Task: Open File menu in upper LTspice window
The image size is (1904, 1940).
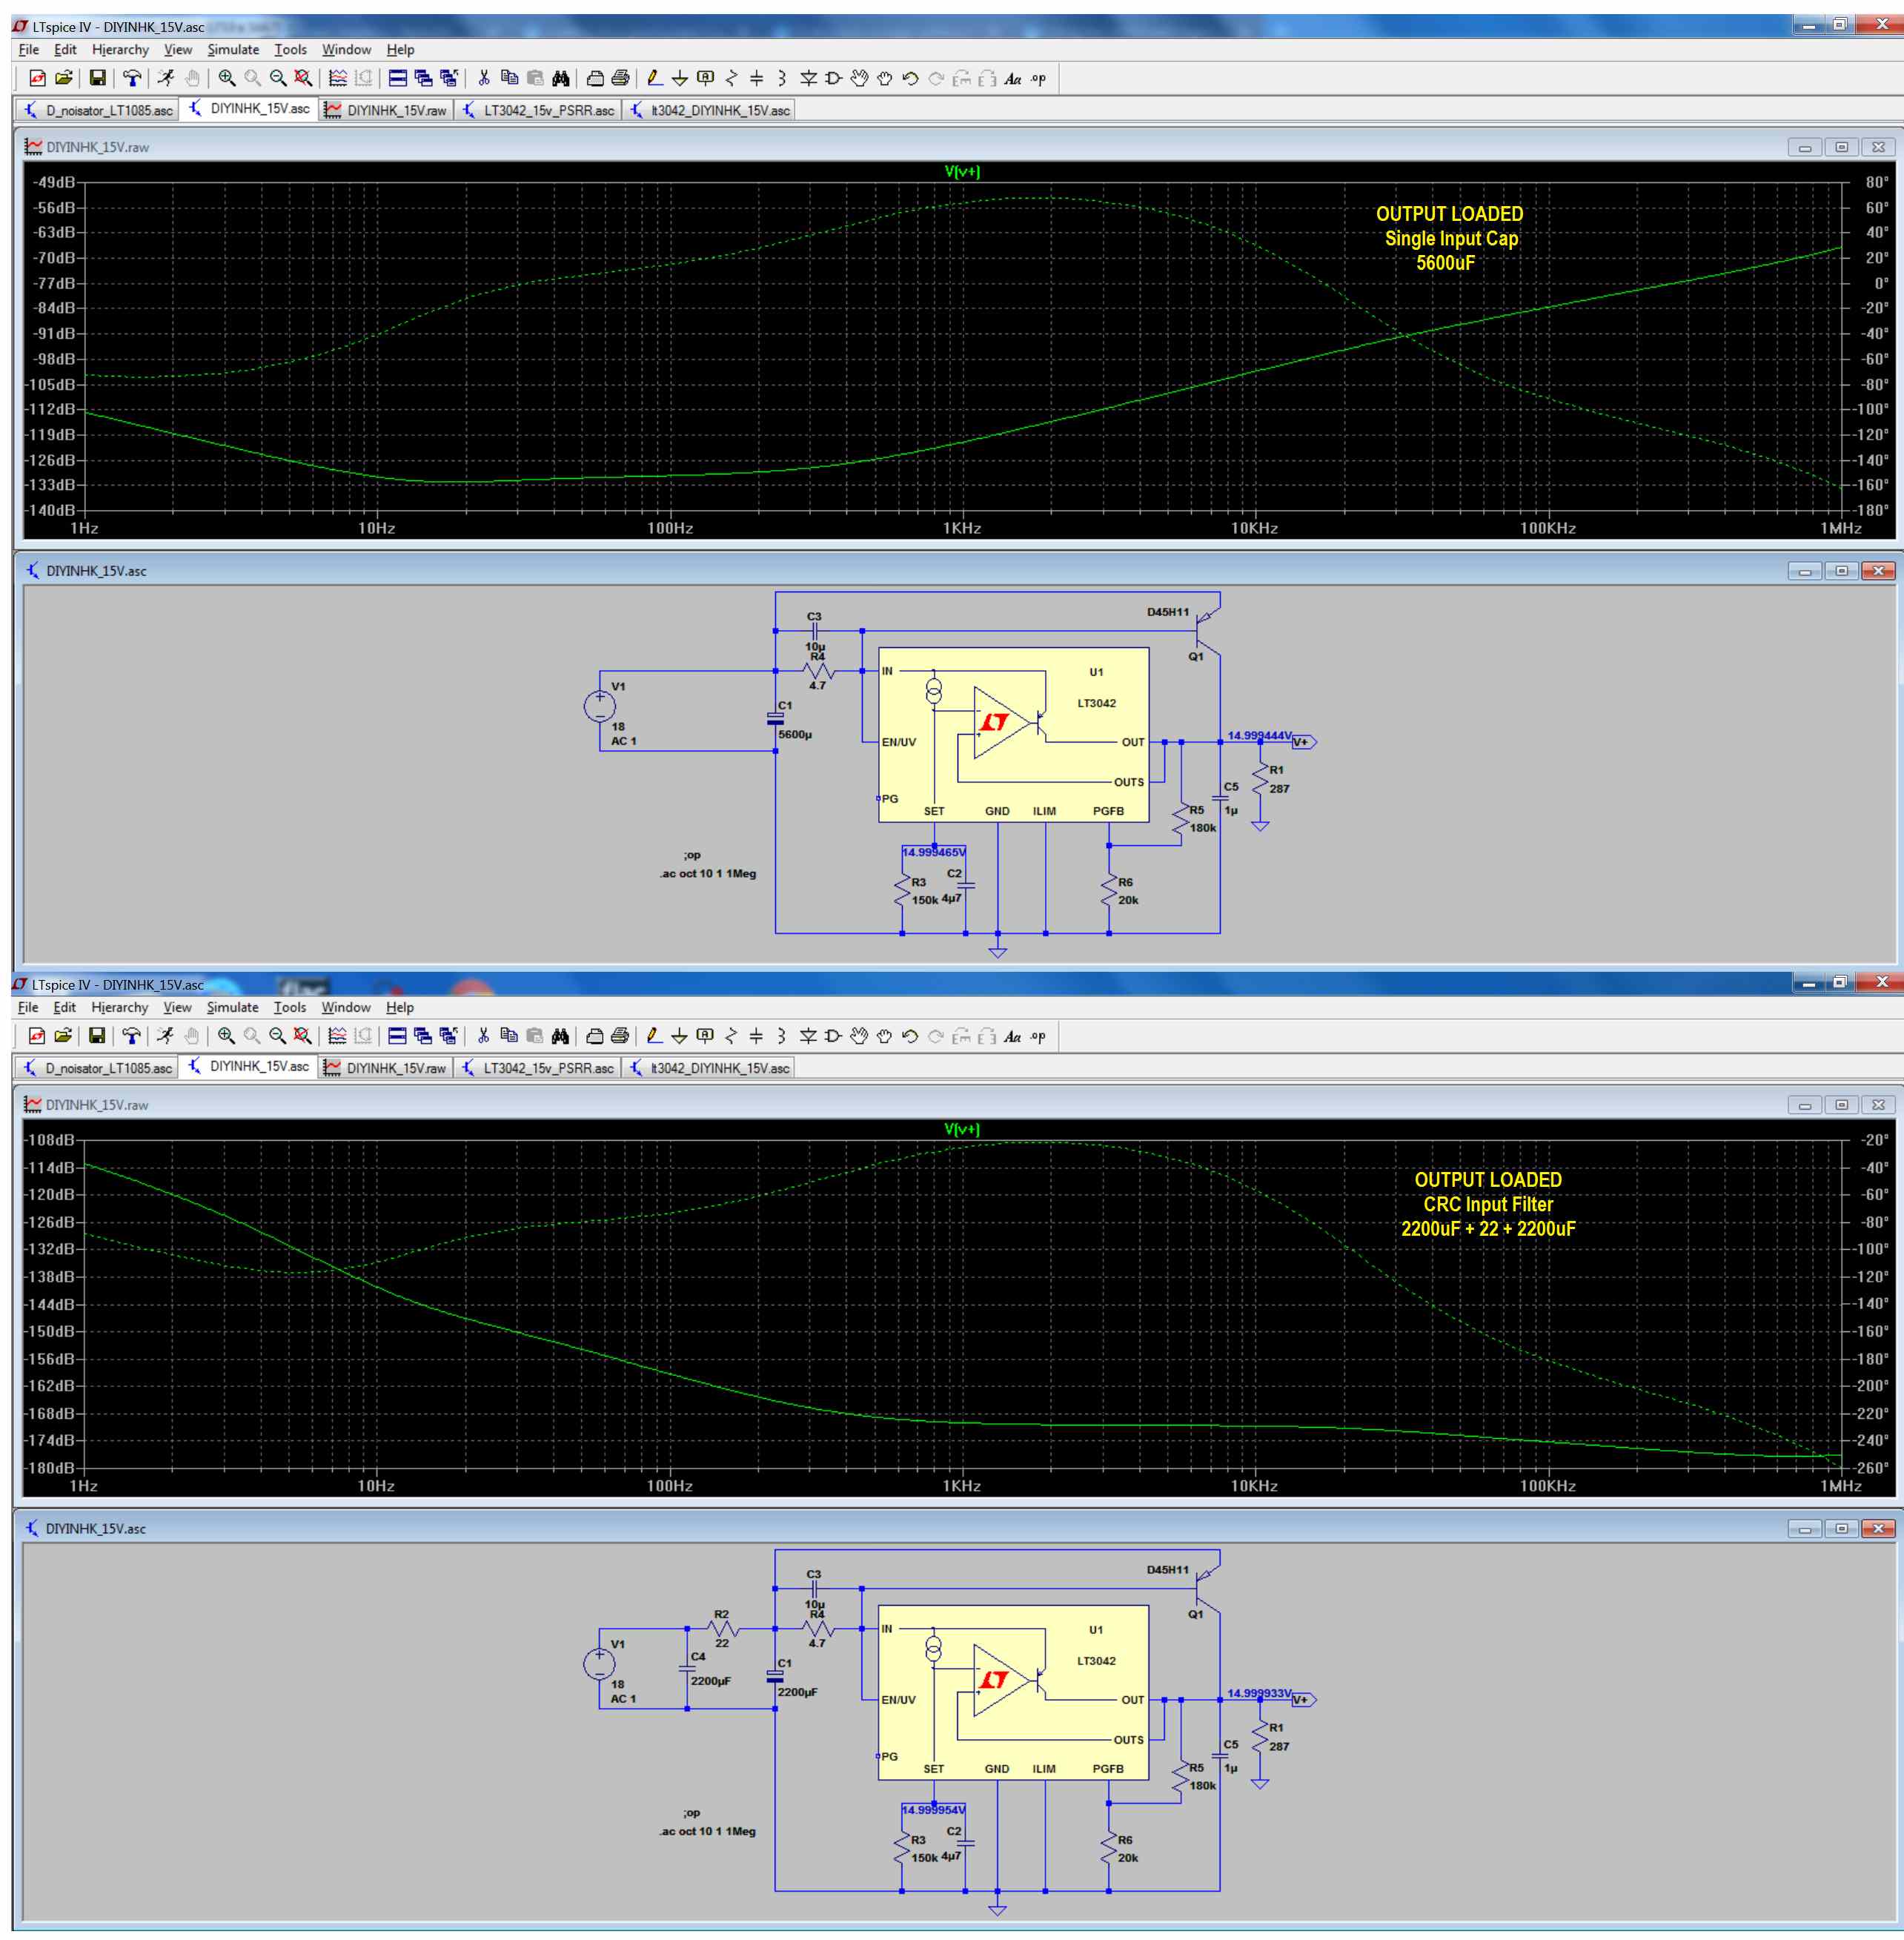Action: tap(29, 49)
